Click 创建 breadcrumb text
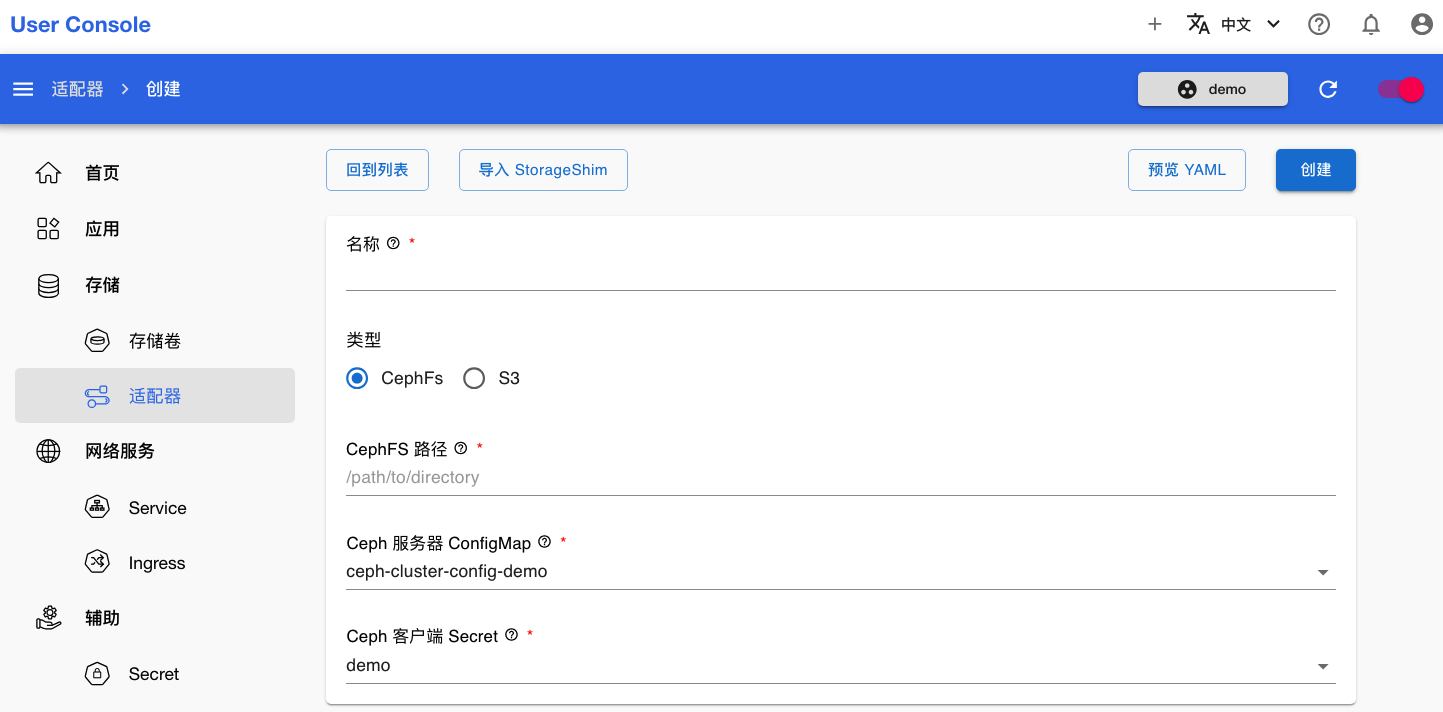The image size is (1443, 712). pyautogui.click(x=163, y=89)
